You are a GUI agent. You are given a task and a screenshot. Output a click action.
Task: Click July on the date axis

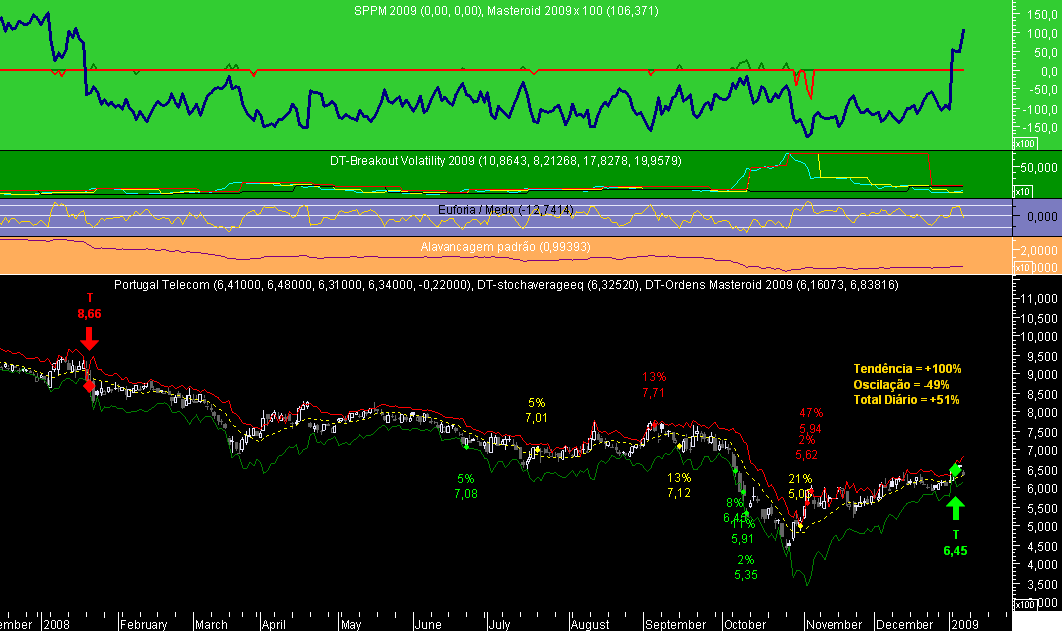click(499, 624)
